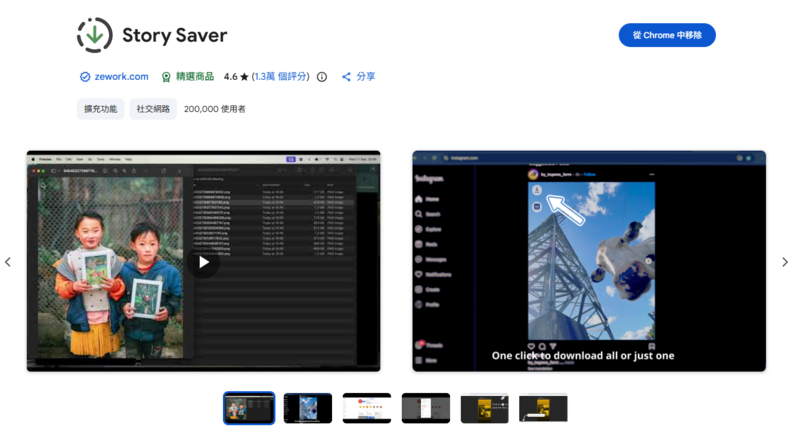
Task: Play the promo video in the first slide
Action: pos(204,262)
